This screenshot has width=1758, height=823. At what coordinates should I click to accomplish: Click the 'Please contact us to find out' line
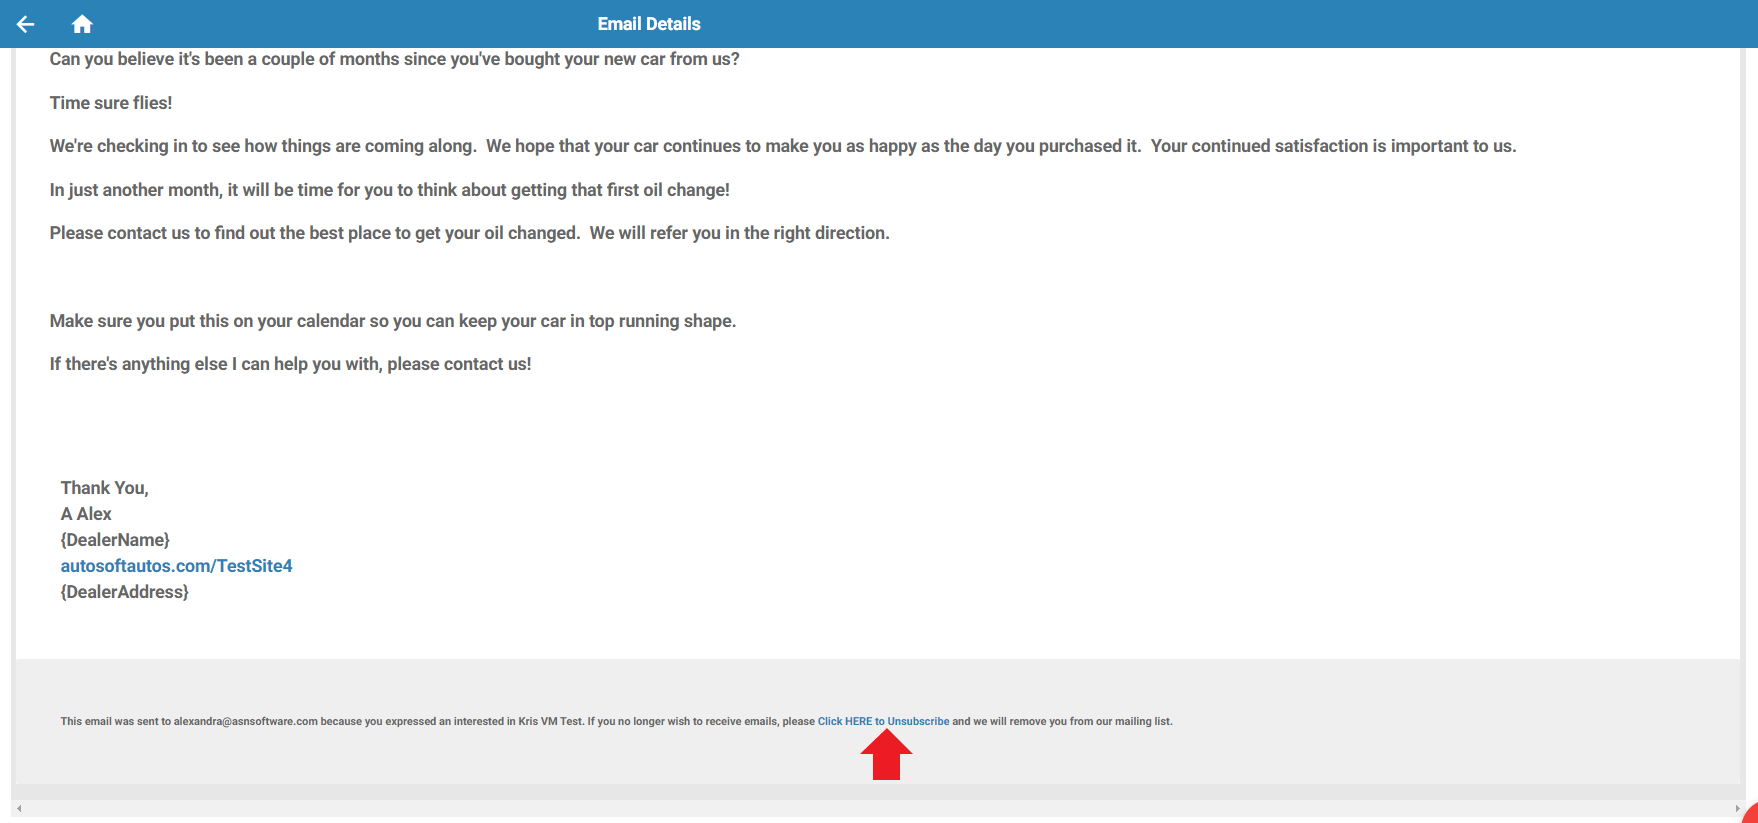470,233
